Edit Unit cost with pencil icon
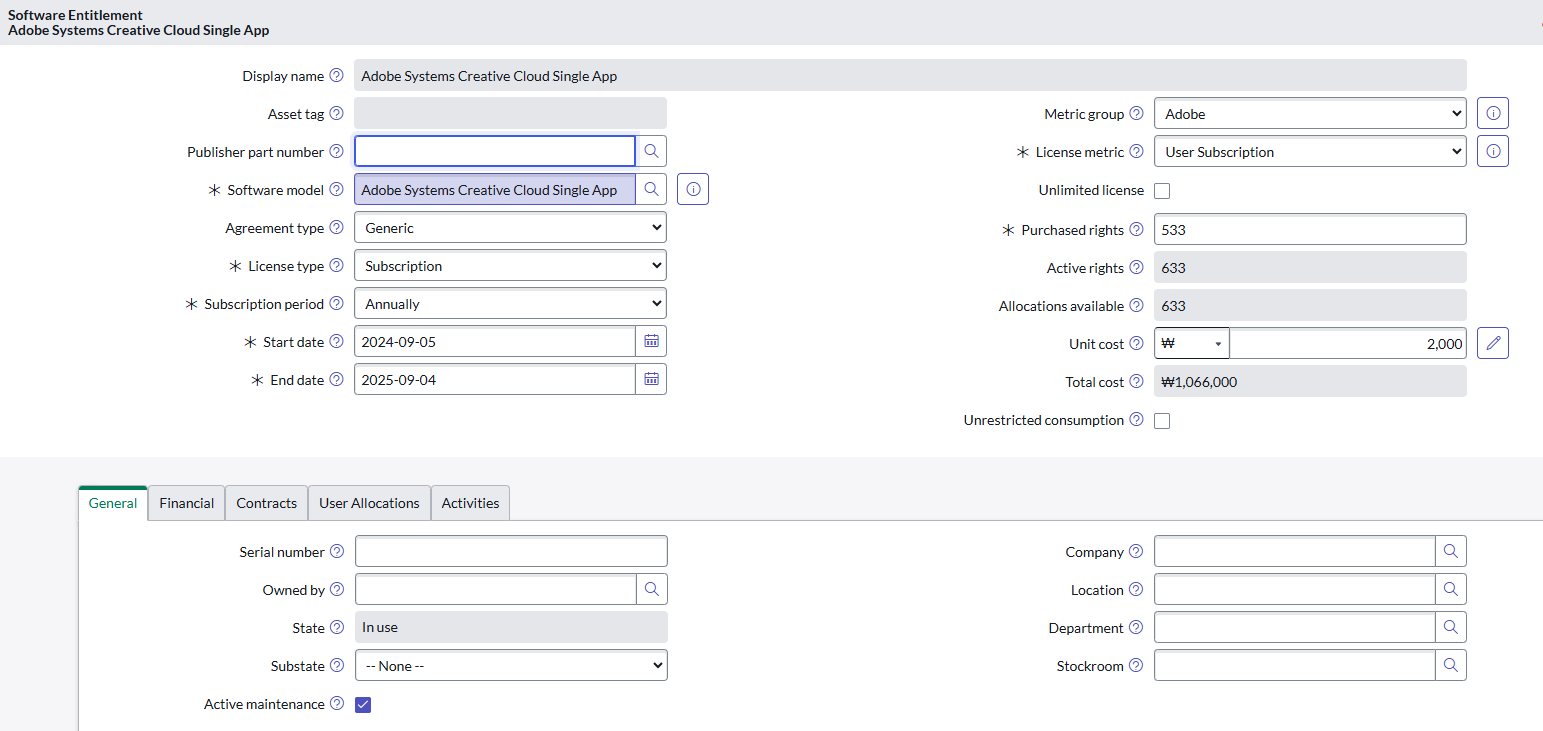The image size is (1543, 731). tap(1493, 343)
